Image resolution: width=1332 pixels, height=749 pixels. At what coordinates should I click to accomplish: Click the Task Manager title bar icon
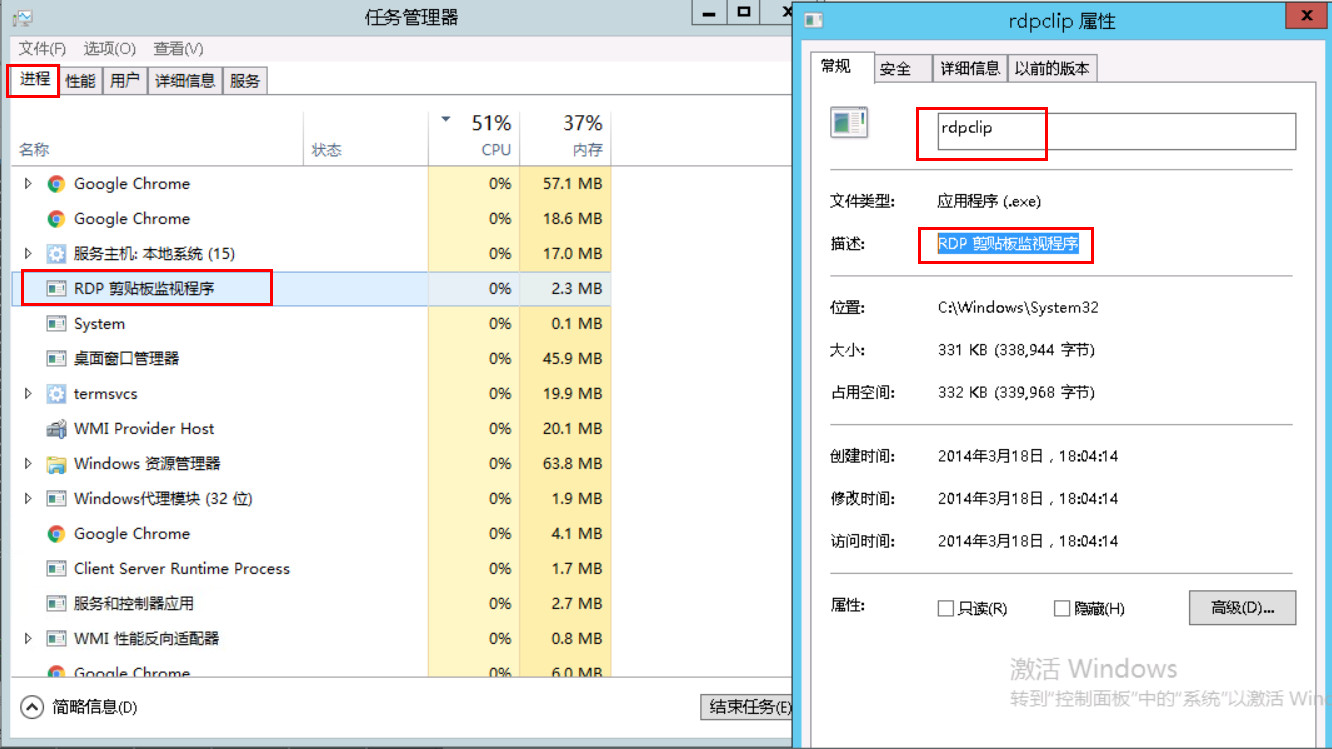click(x=21, y=18)
